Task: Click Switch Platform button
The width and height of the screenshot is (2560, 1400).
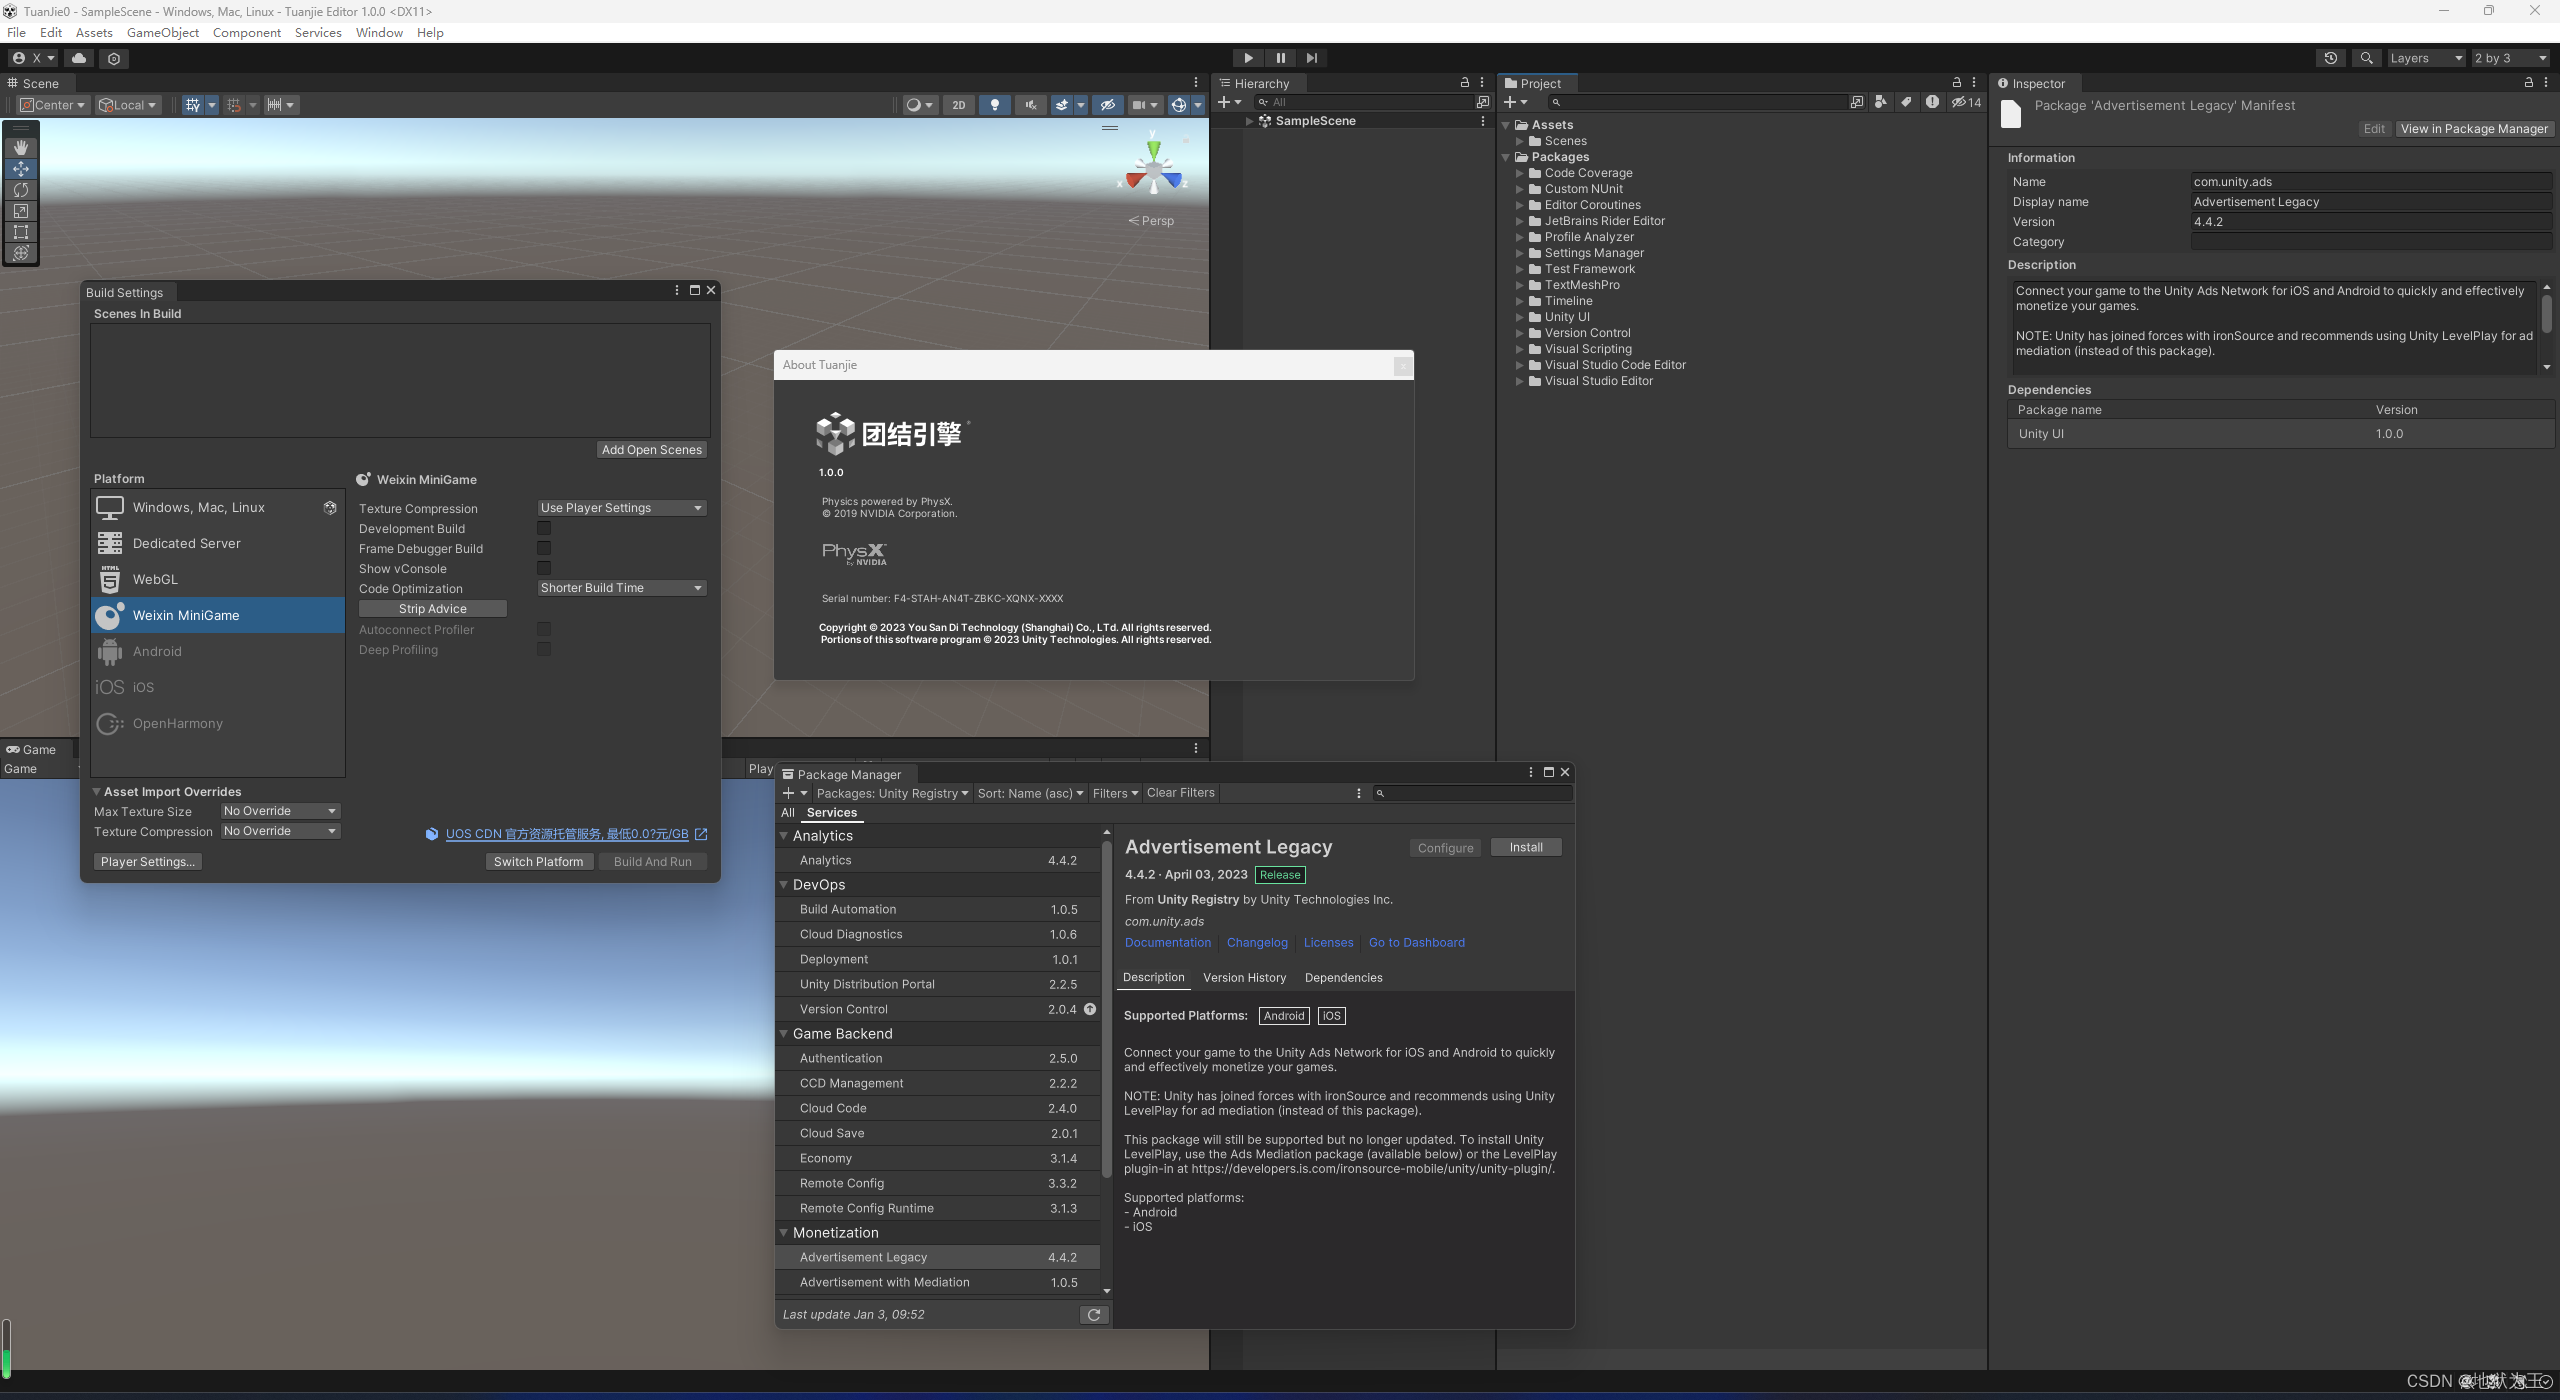Action: coord(538,862)
